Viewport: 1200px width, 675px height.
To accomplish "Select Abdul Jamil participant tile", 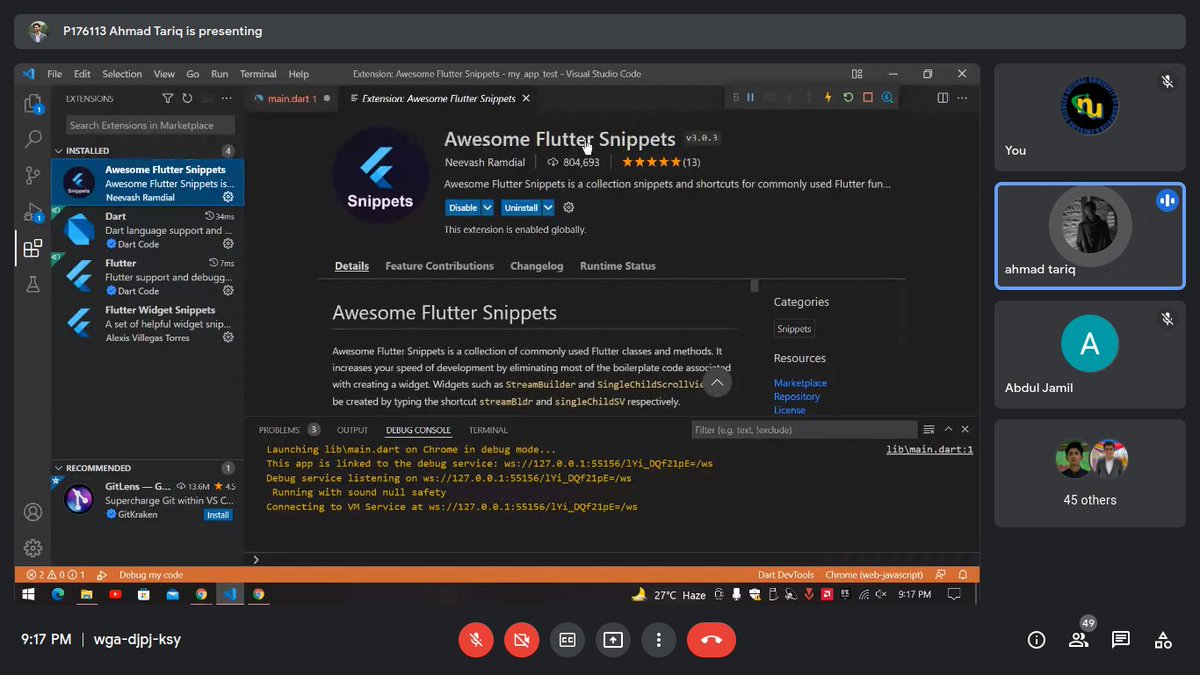I will (1090, 355).
